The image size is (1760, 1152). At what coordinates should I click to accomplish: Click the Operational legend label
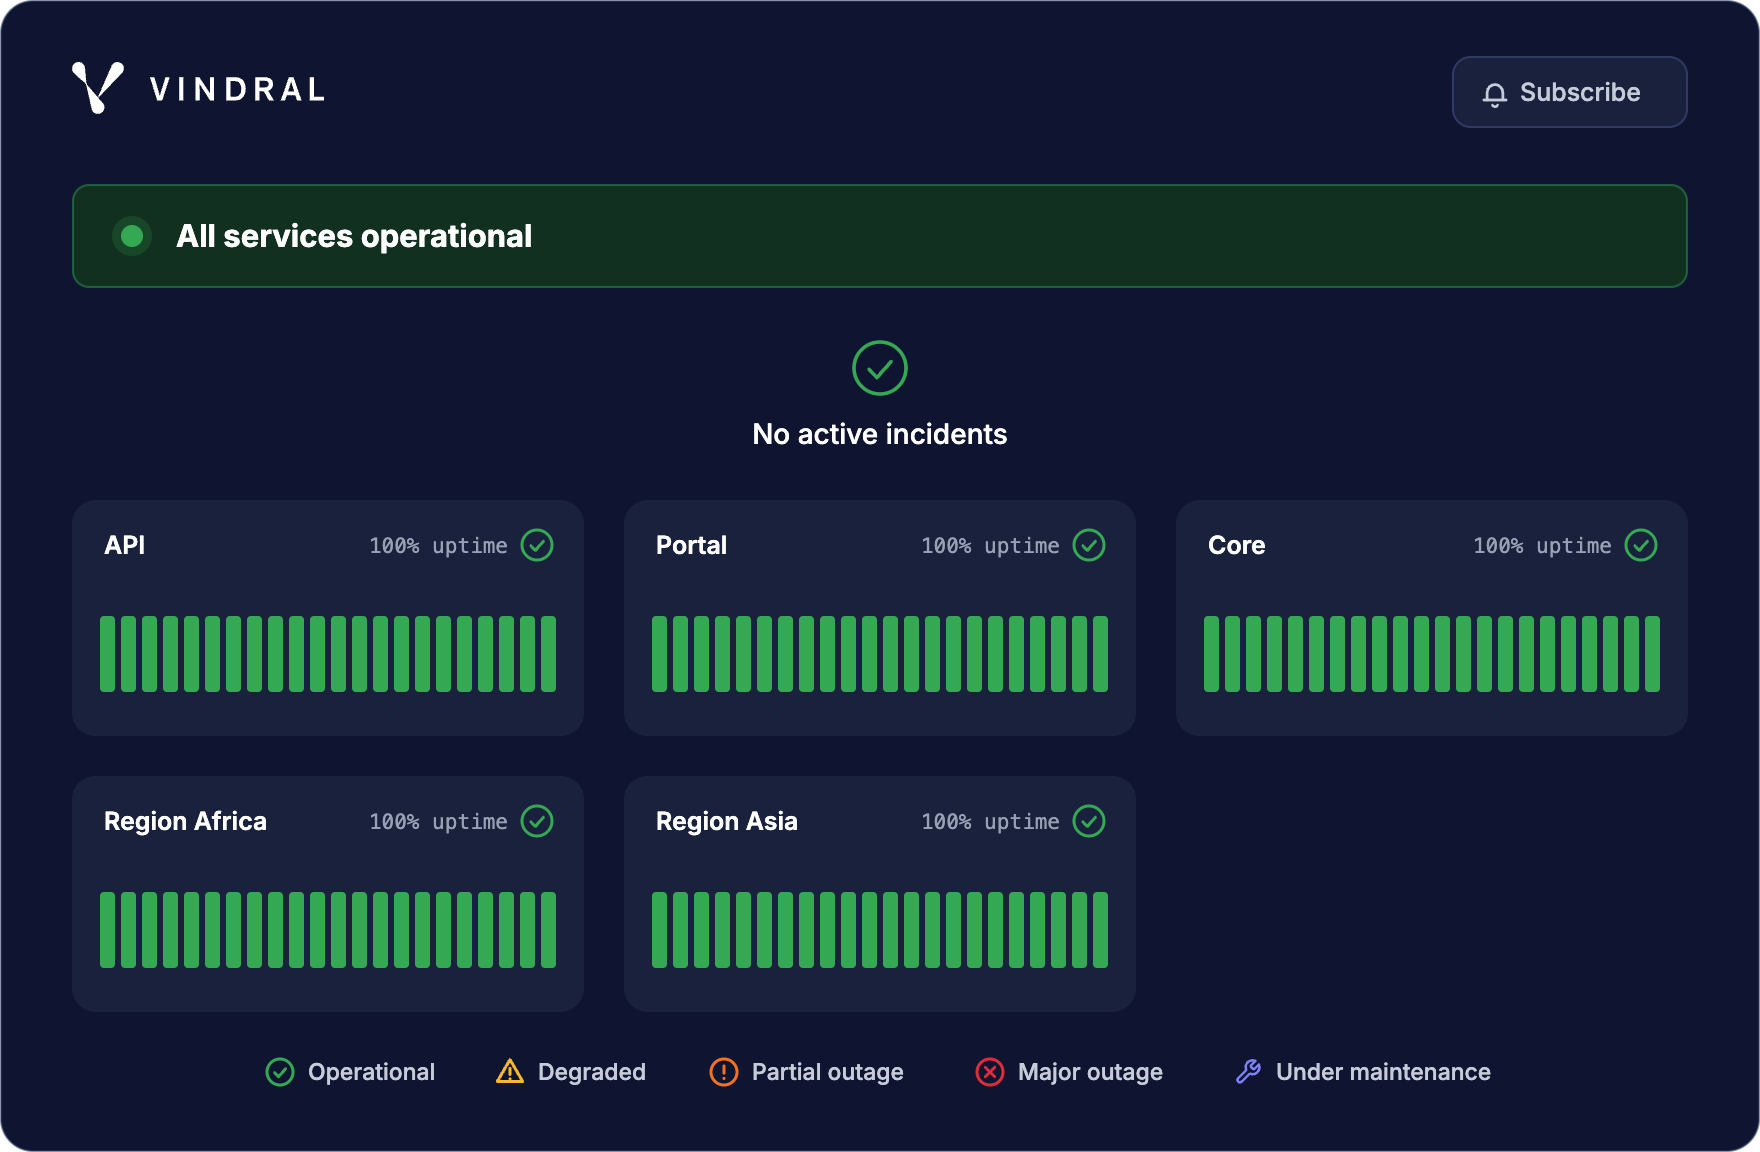371,1072
